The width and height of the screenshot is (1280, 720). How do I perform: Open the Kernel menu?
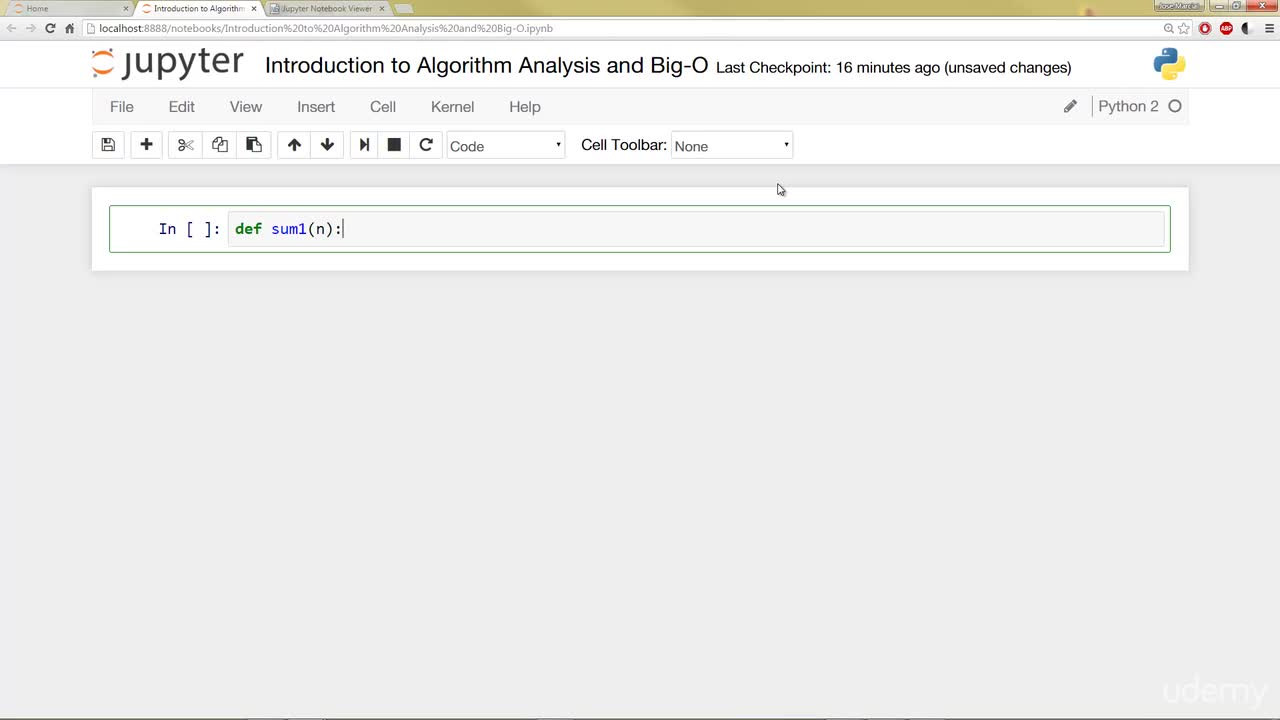pos(452,107)
